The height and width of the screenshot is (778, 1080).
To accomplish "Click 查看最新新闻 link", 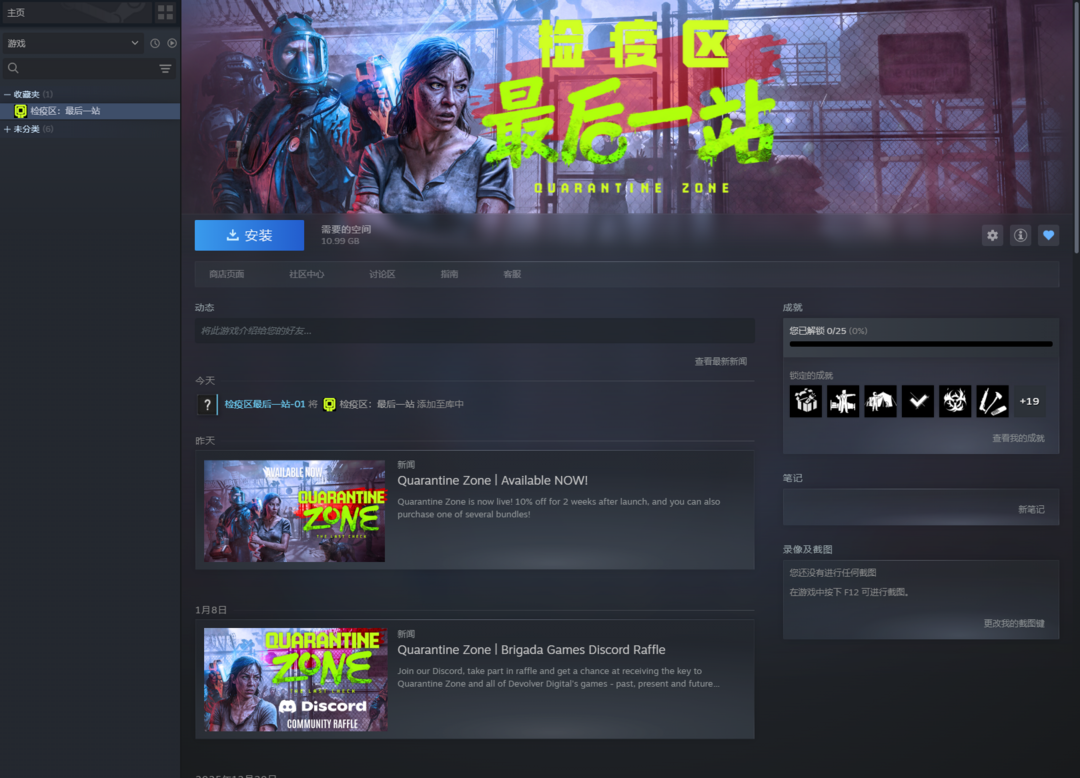I will 720,361.
